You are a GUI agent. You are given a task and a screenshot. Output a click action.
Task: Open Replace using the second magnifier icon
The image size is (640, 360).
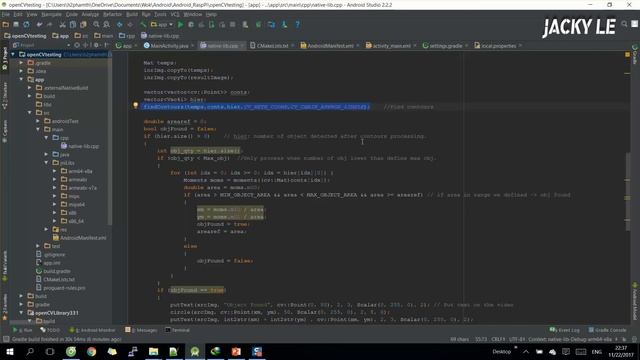coord(107,24)
